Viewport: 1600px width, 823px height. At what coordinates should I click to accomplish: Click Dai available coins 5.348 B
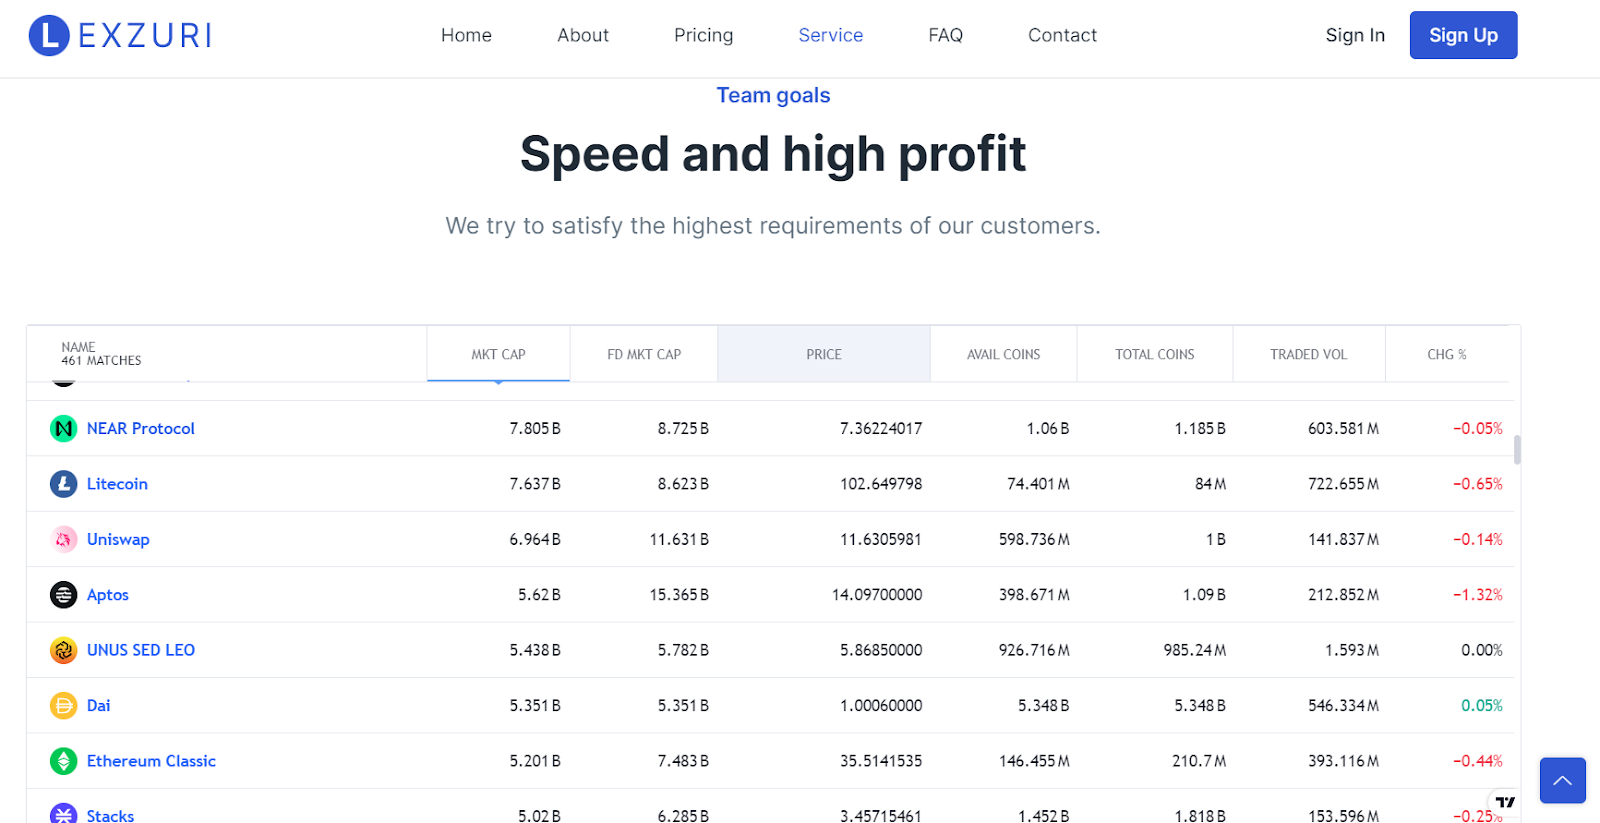[x=1044, y=705]
